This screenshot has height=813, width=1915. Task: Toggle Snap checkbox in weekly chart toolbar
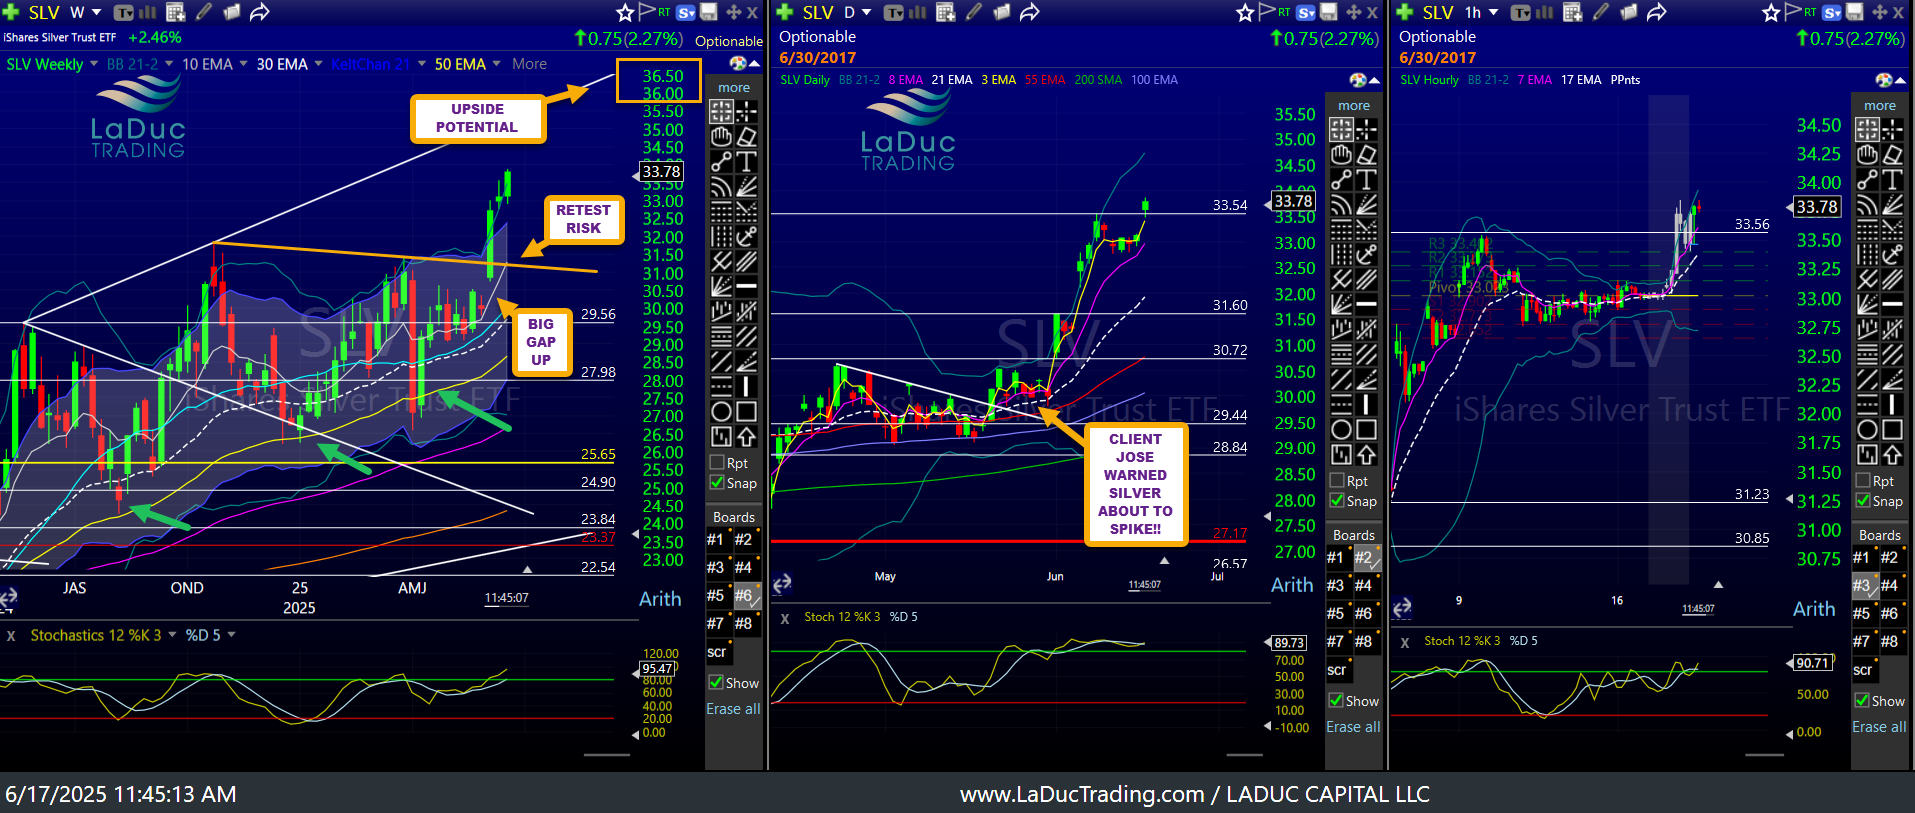pos(717,483)
